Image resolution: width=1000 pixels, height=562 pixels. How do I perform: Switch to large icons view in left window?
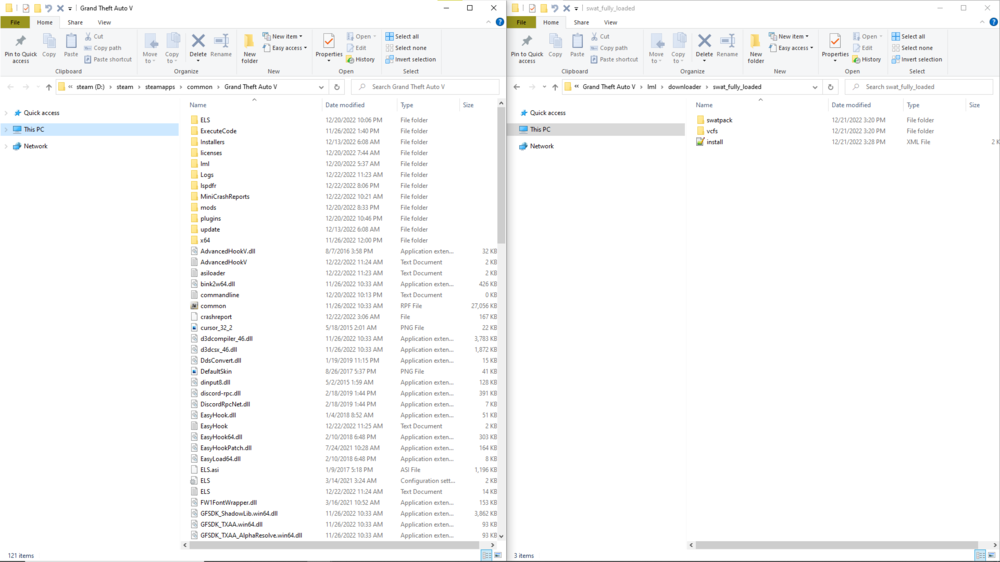[498, 555]
